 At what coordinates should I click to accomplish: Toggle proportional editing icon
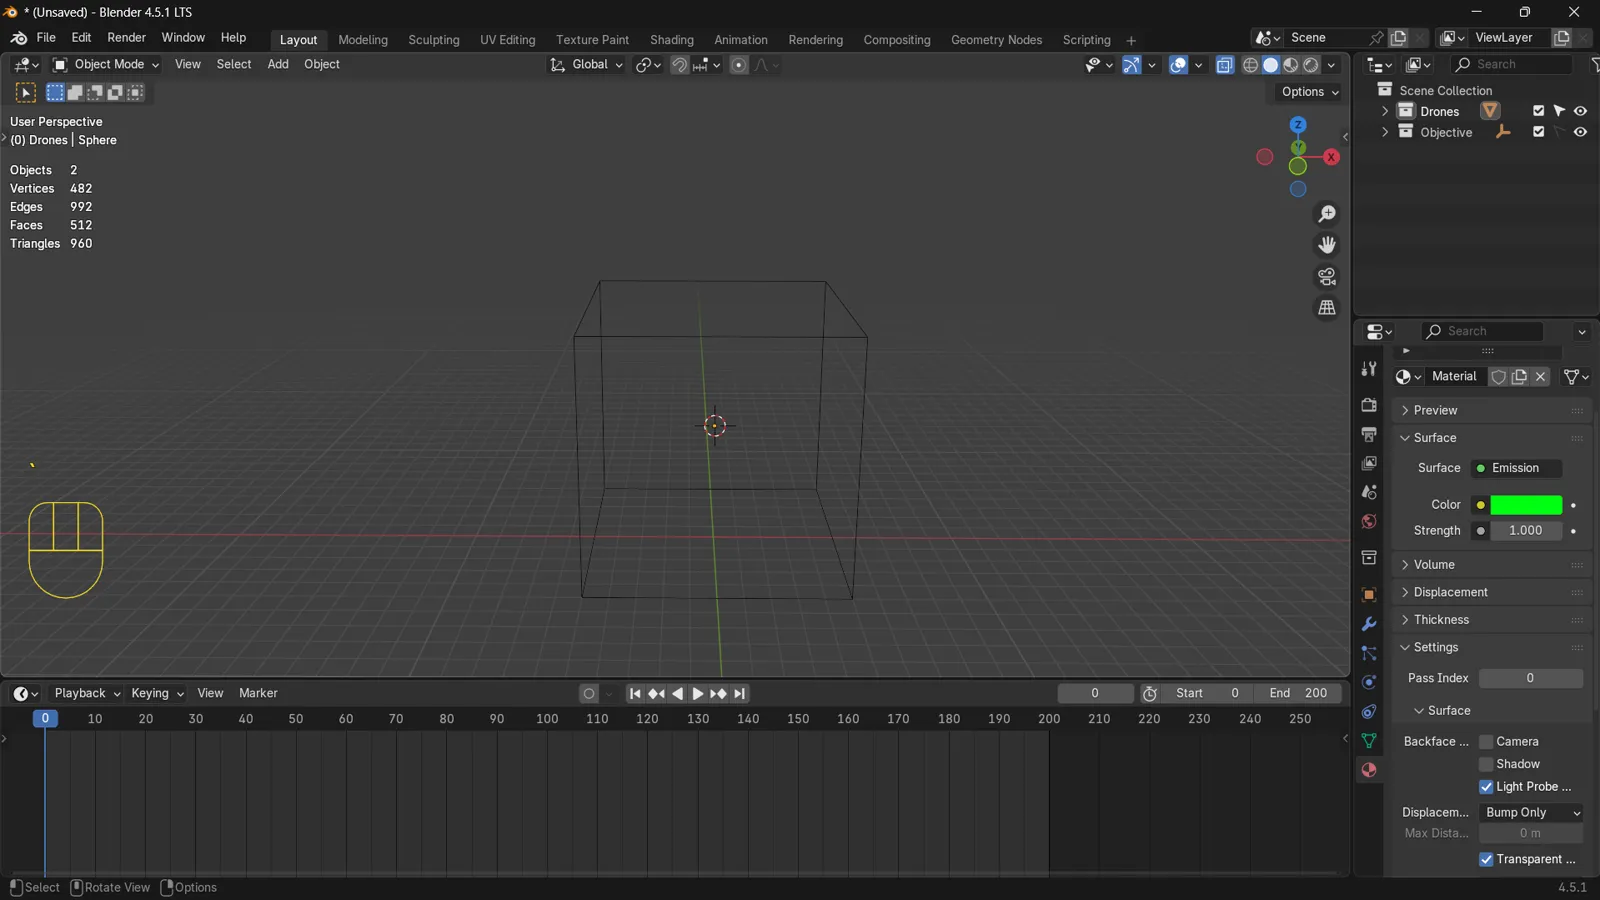point(739,65)
